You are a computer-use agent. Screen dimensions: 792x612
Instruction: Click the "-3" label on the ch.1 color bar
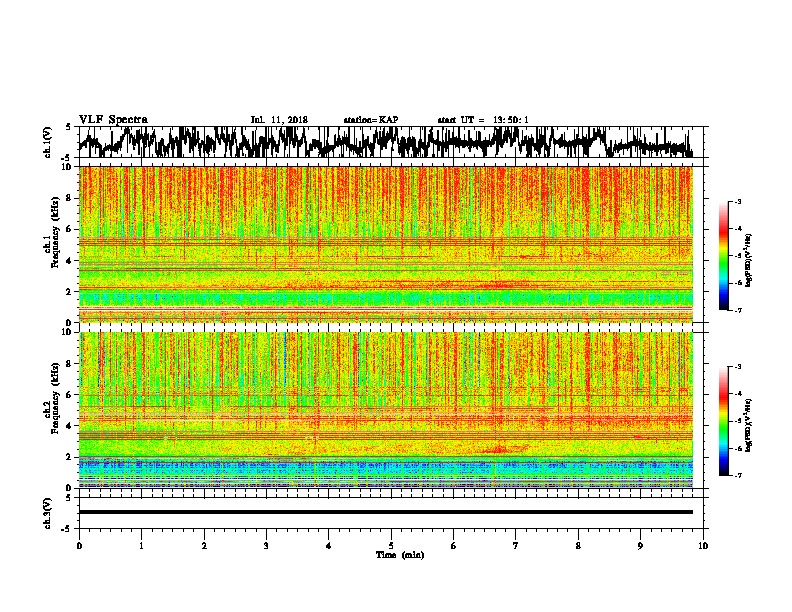point(737,201)
